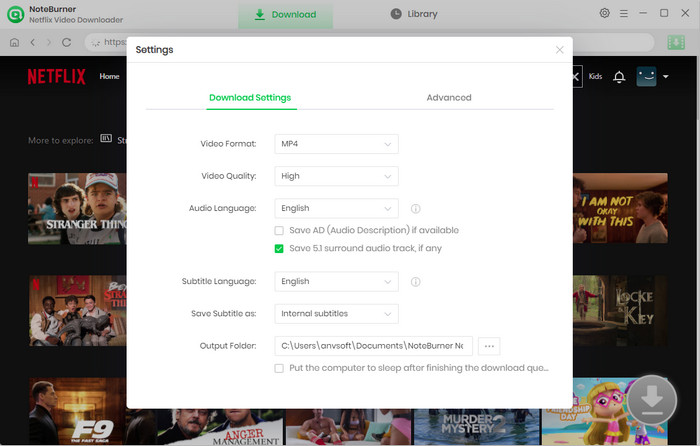Click the green download icon beside the address bar
This screenshot has height=446, width=700.
click(x=676, y=42)
